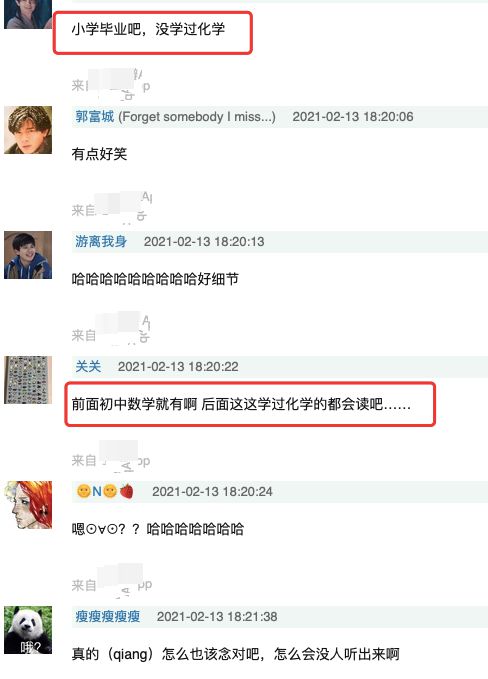The width and height of the screenshot is (488, 679).
Task: Open 关关 patterned avatar image
Action: [x=28, y=380]
